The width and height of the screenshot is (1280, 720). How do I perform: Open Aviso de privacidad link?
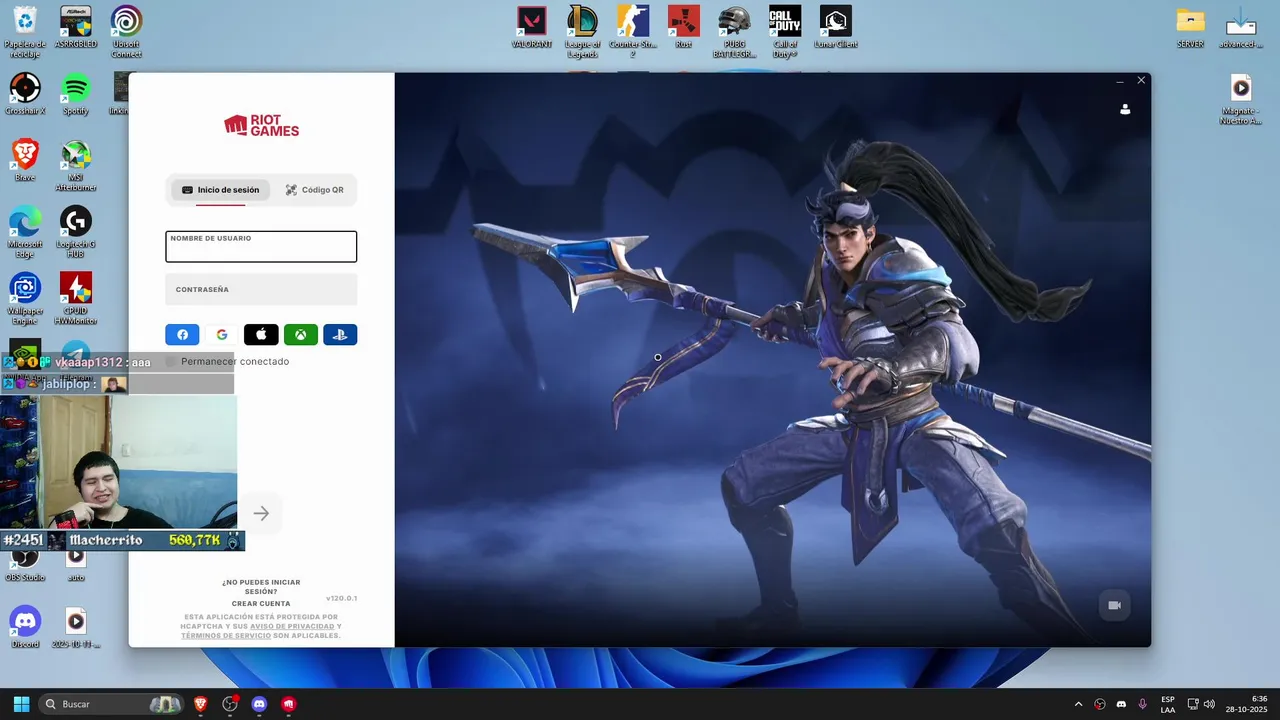[x=293, y=627]
